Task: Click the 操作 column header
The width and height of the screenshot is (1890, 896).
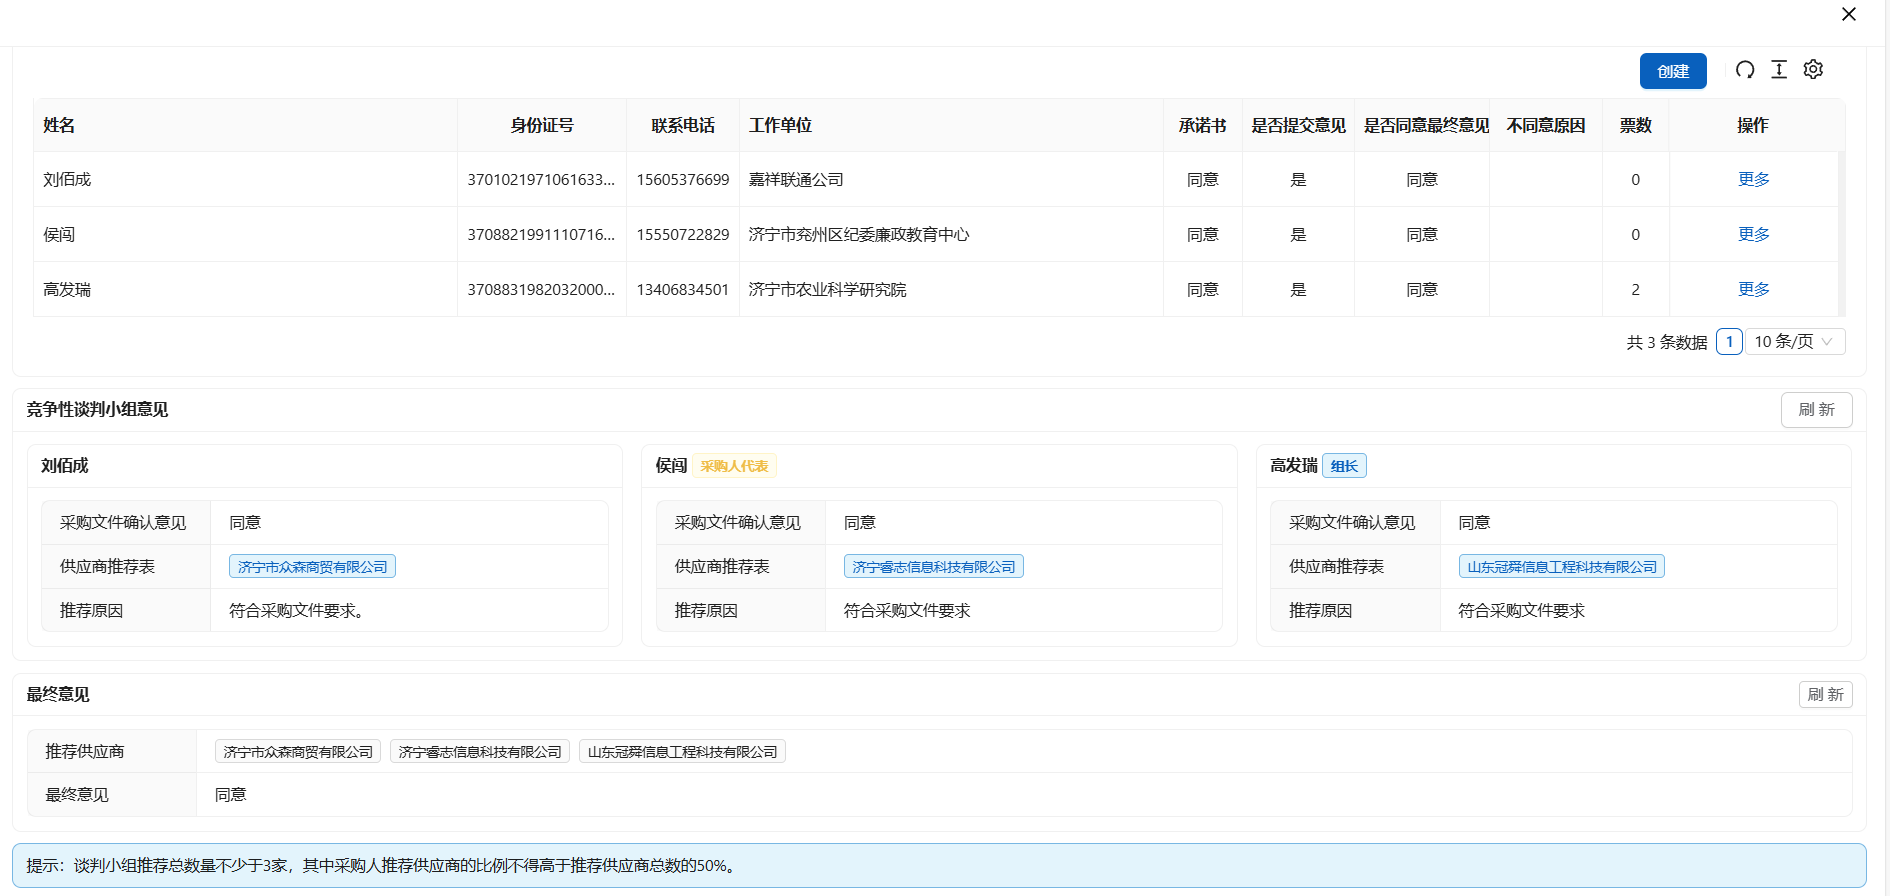Action: coord(1753,125)
